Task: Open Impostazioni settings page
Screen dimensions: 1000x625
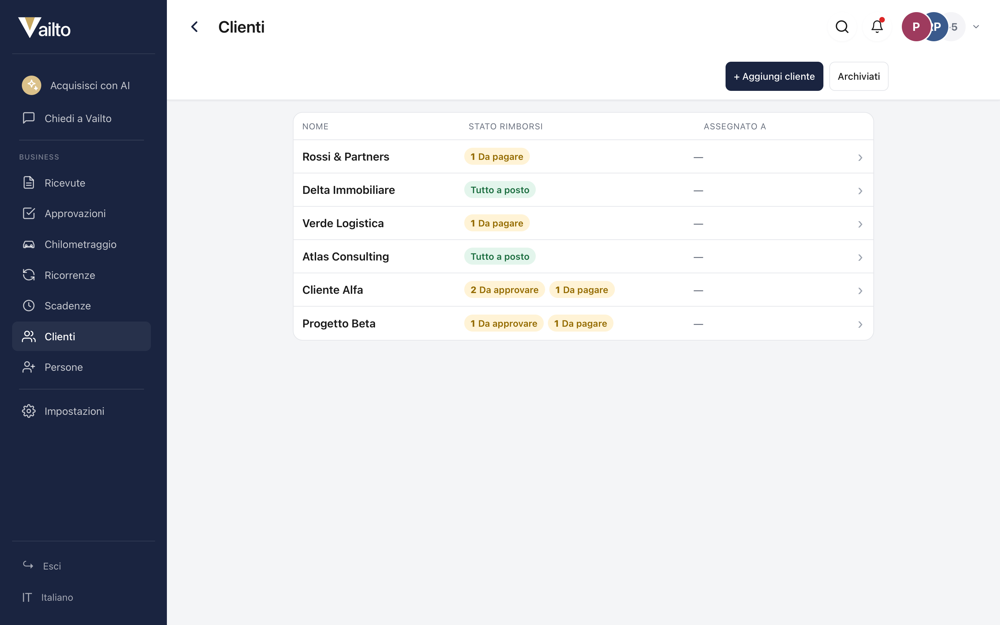Action: [82, 411]
